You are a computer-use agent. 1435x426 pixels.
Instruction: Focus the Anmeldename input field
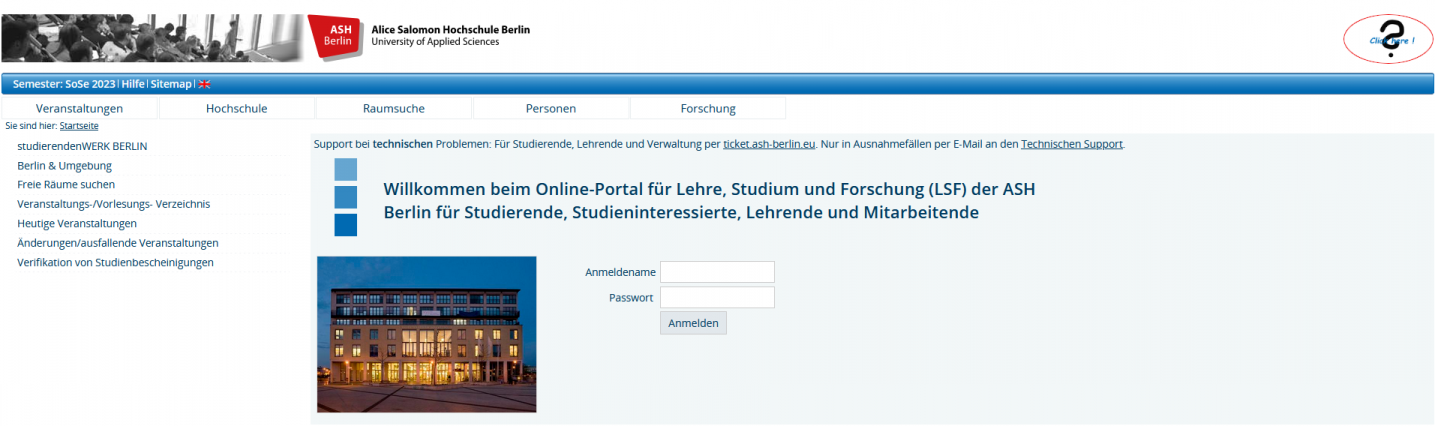[x=717, y=272]
